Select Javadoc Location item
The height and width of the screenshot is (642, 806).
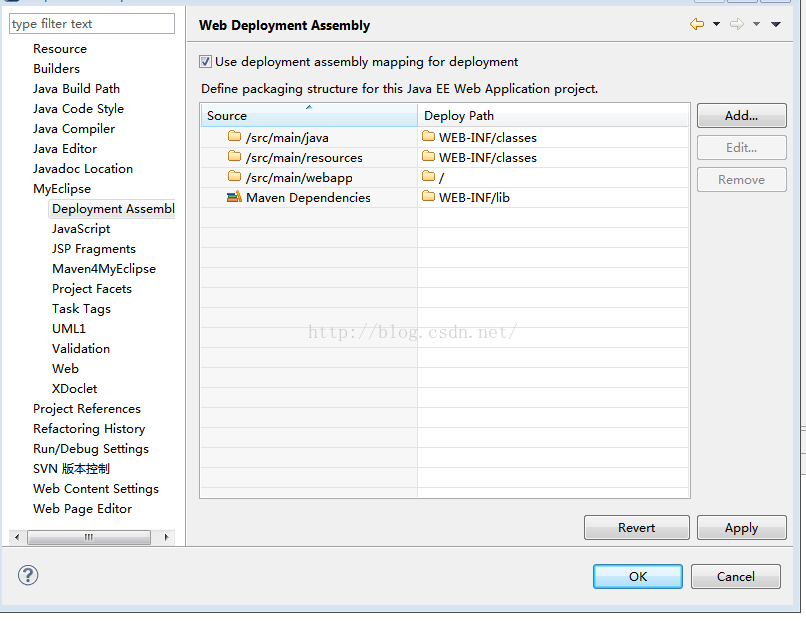point(83,169)
